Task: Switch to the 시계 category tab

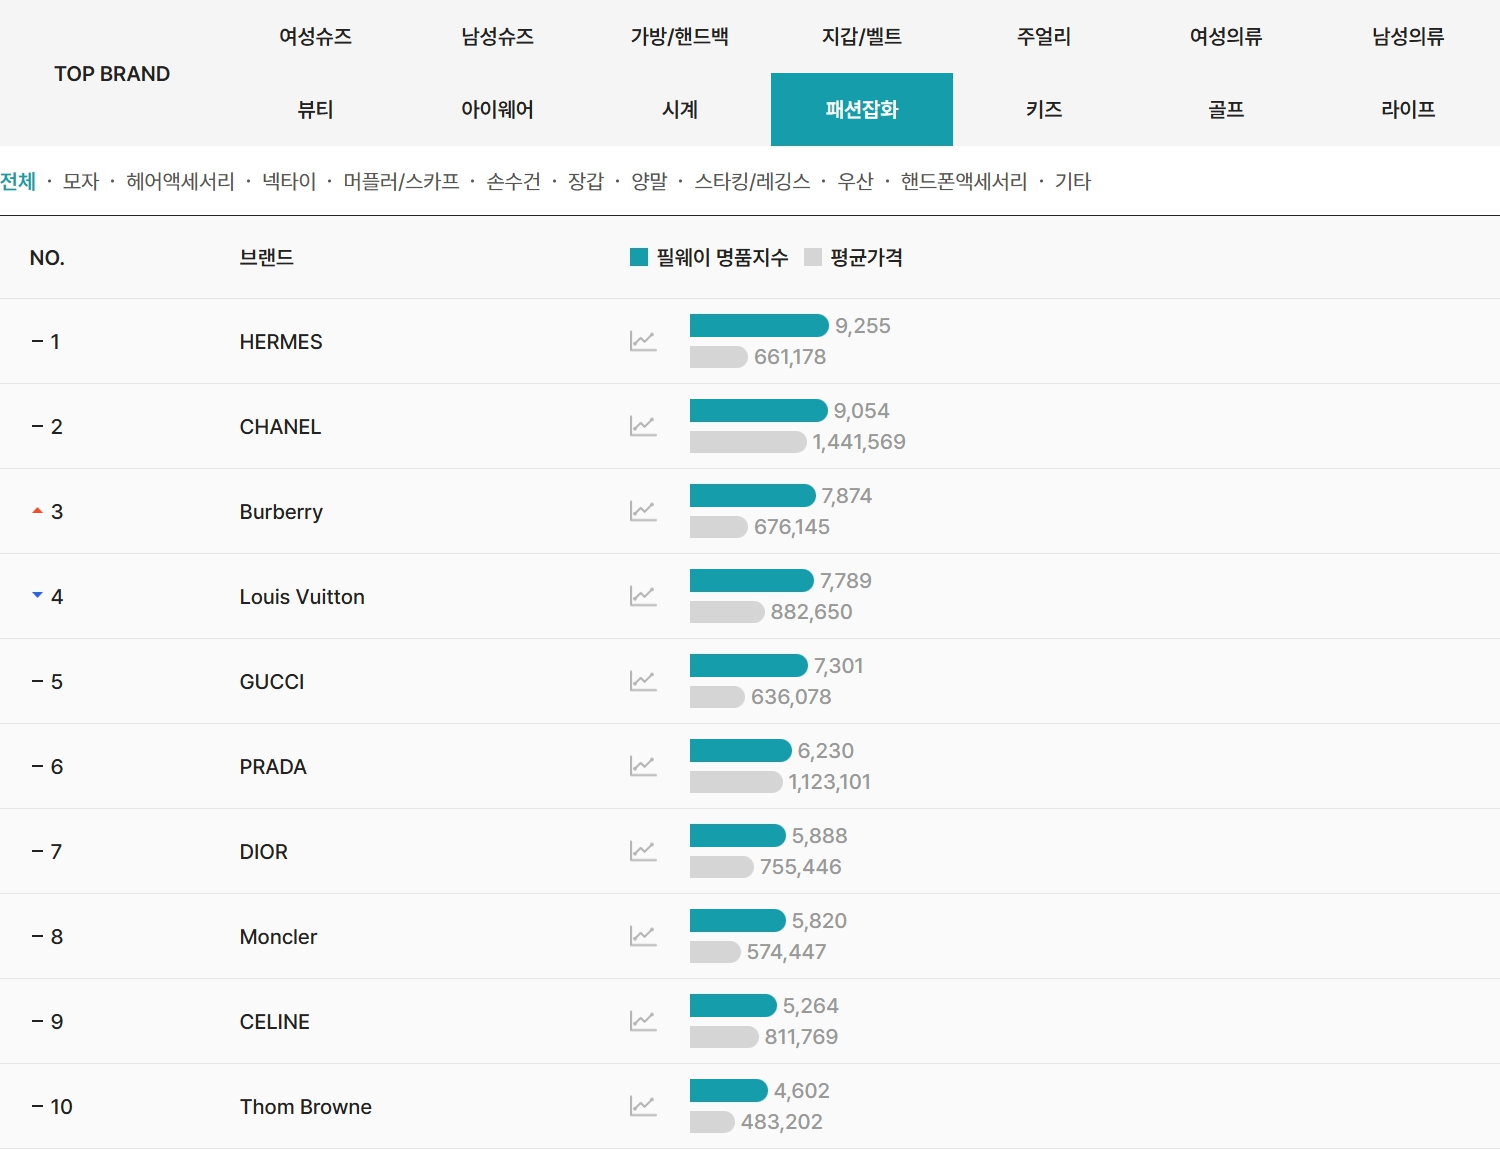Action: point(679,110)
